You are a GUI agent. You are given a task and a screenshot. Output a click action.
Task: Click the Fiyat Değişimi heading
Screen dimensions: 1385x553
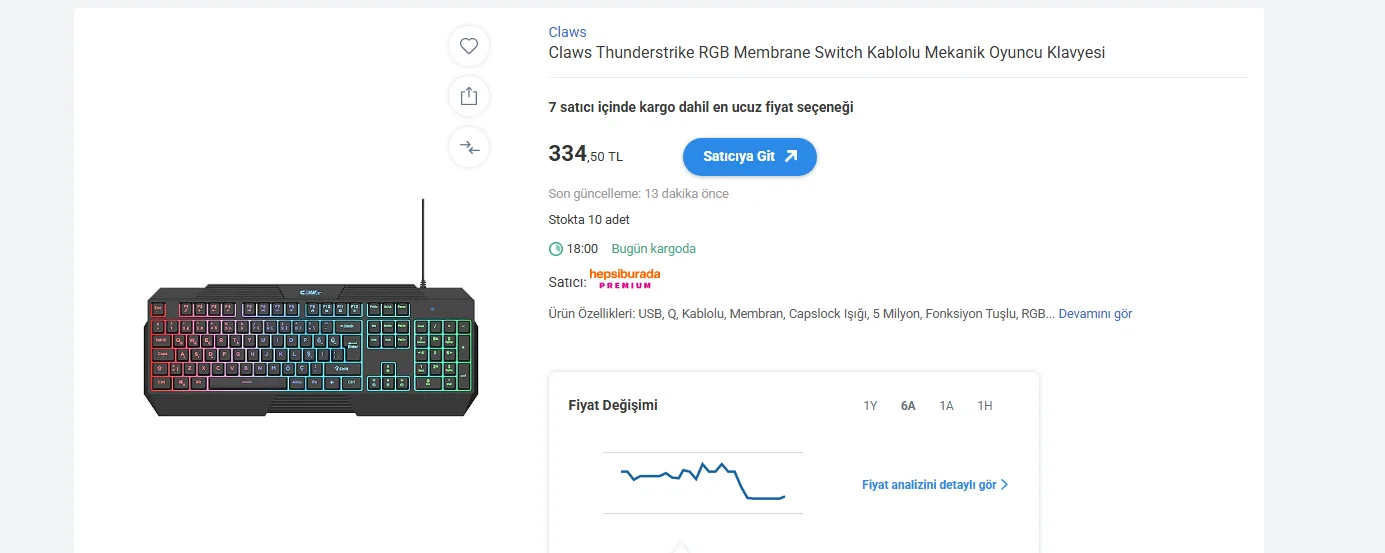(x=613, y=405)
